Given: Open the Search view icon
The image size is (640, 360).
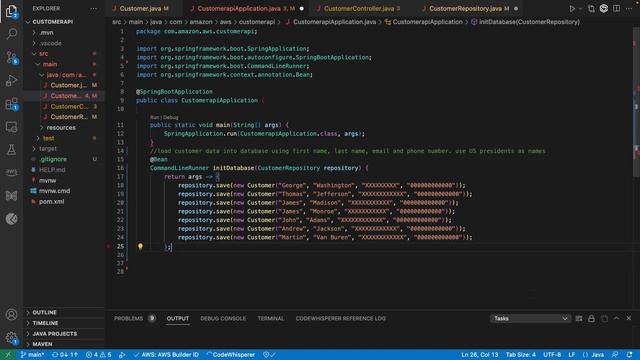Looking at the screenshot, I should (x=11, y=33).
